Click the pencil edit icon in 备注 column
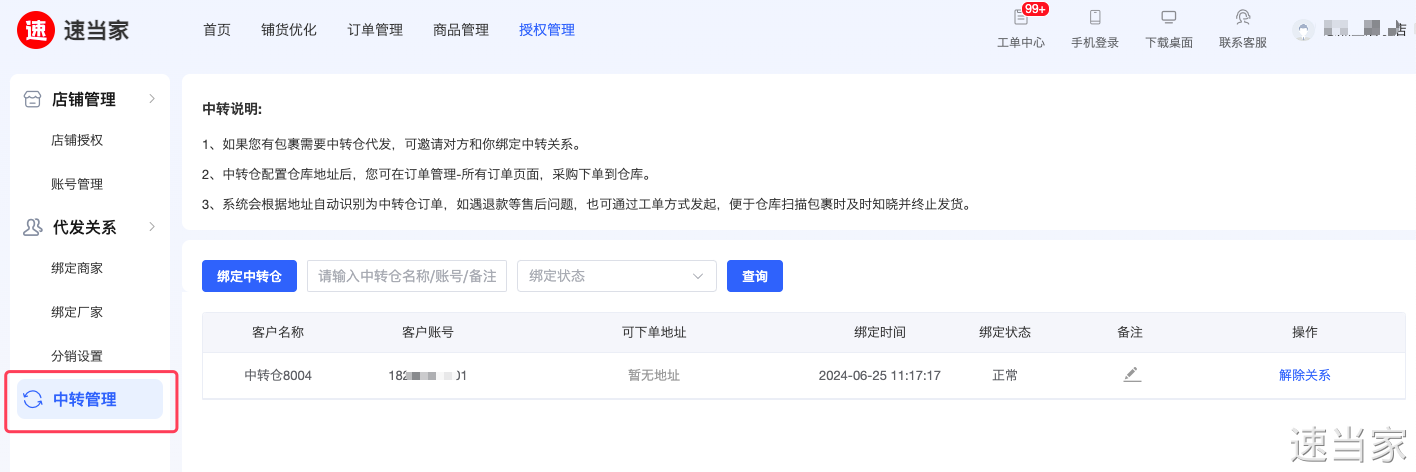Image resolution: width=1416 pixels, height=472 pixels. pos(1131,375)
